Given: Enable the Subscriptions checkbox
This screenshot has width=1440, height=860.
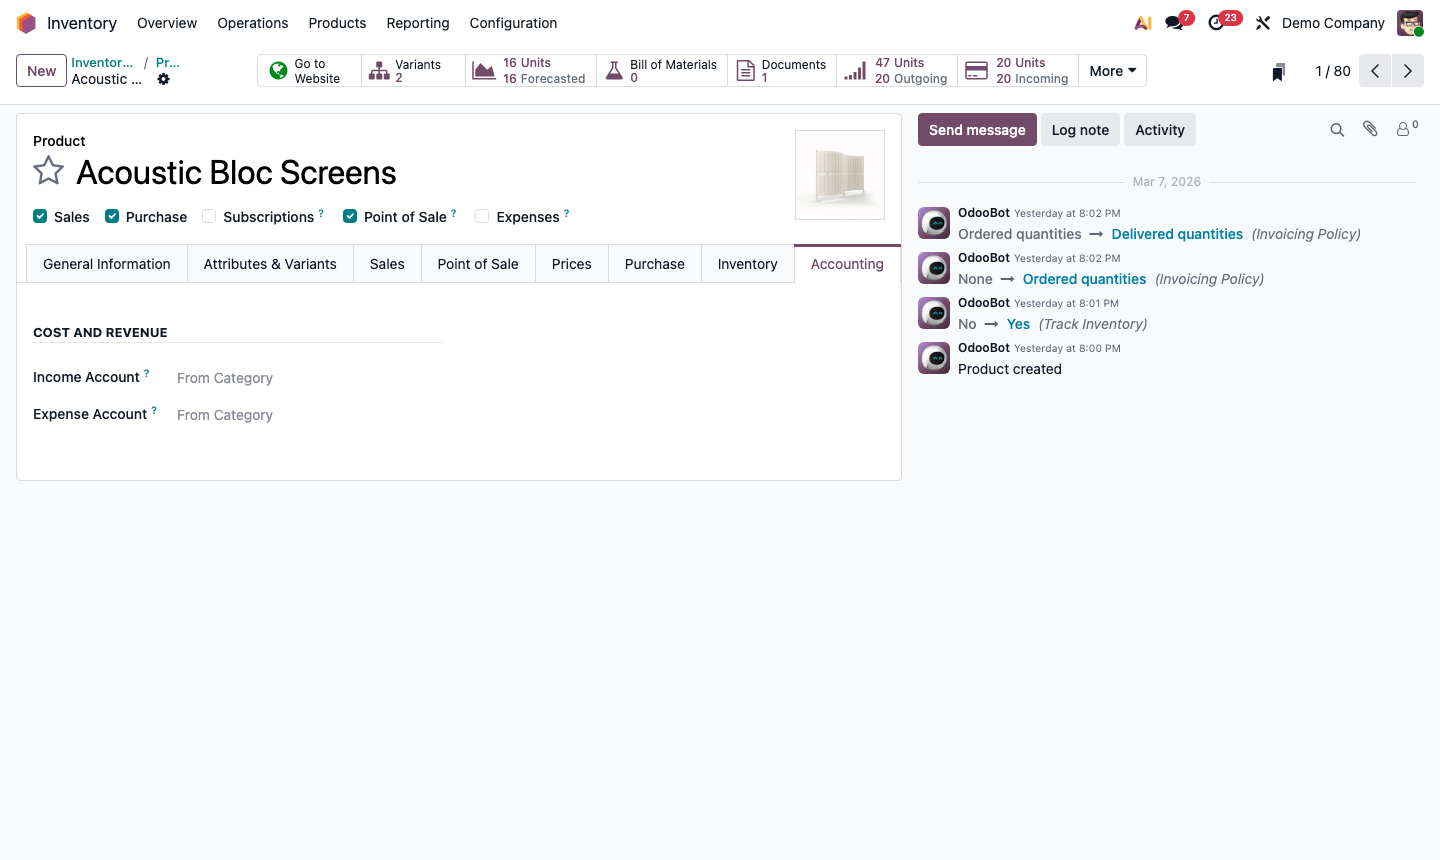Looking at the screenshot, I should [208, 216].
